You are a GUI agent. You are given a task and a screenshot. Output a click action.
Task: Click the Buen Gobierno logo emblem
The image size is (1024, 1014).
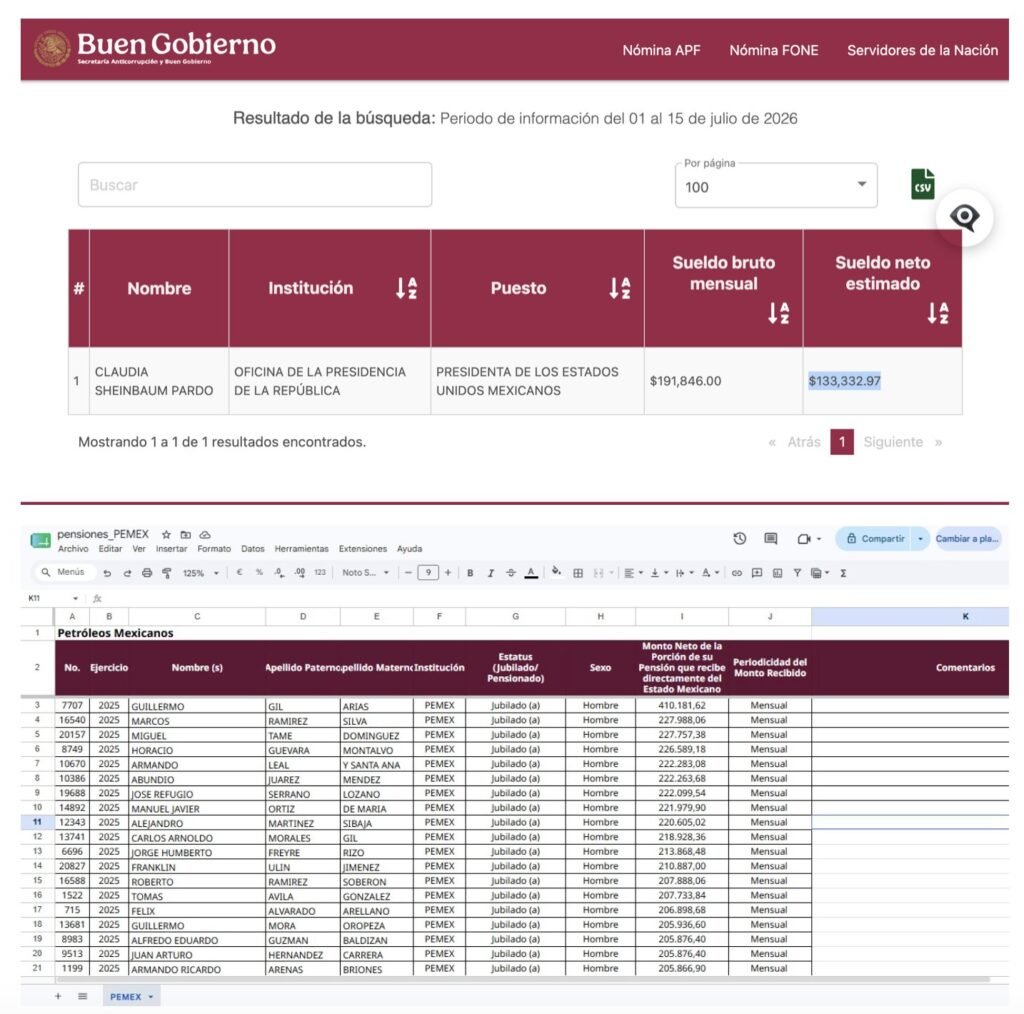tap(52, 48)
